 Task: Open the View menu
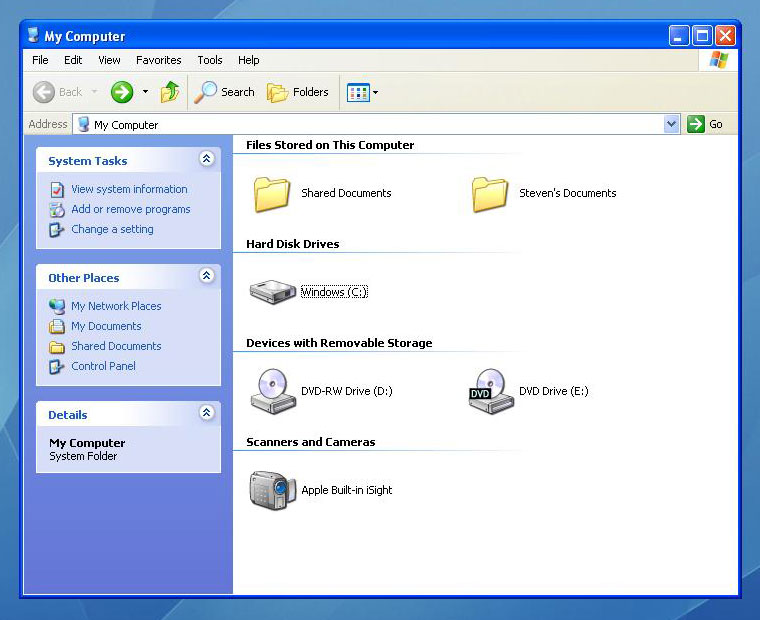pyautogui.click(x=109, y=60)
